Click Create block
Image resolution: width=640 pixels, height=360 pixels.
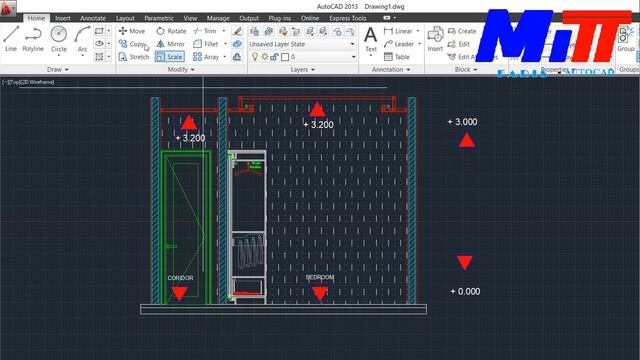pos(462,31)
